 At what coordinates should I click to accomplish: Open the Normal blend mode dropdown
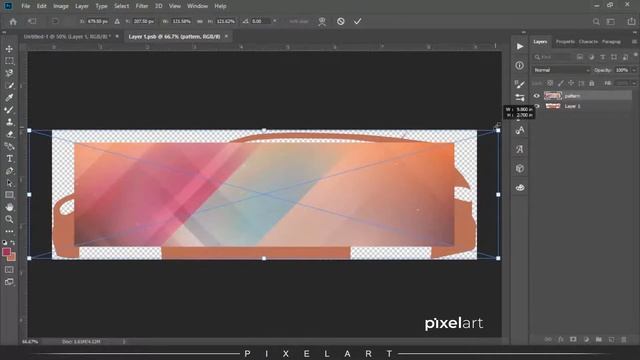click(561, 70)
